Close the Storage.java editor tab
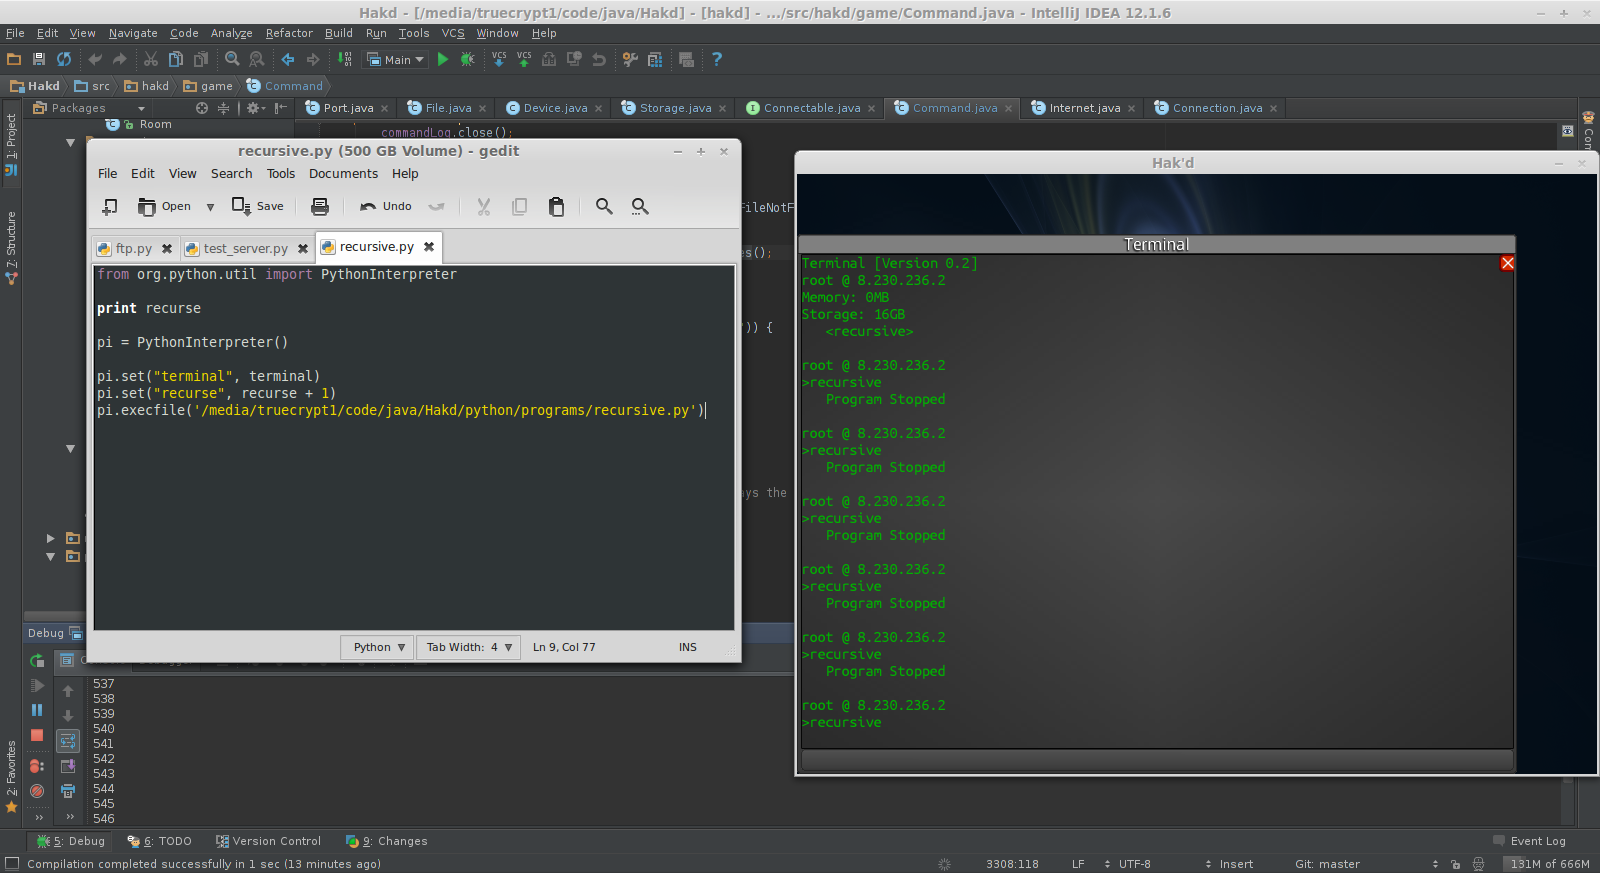 (x=722, y=109)
